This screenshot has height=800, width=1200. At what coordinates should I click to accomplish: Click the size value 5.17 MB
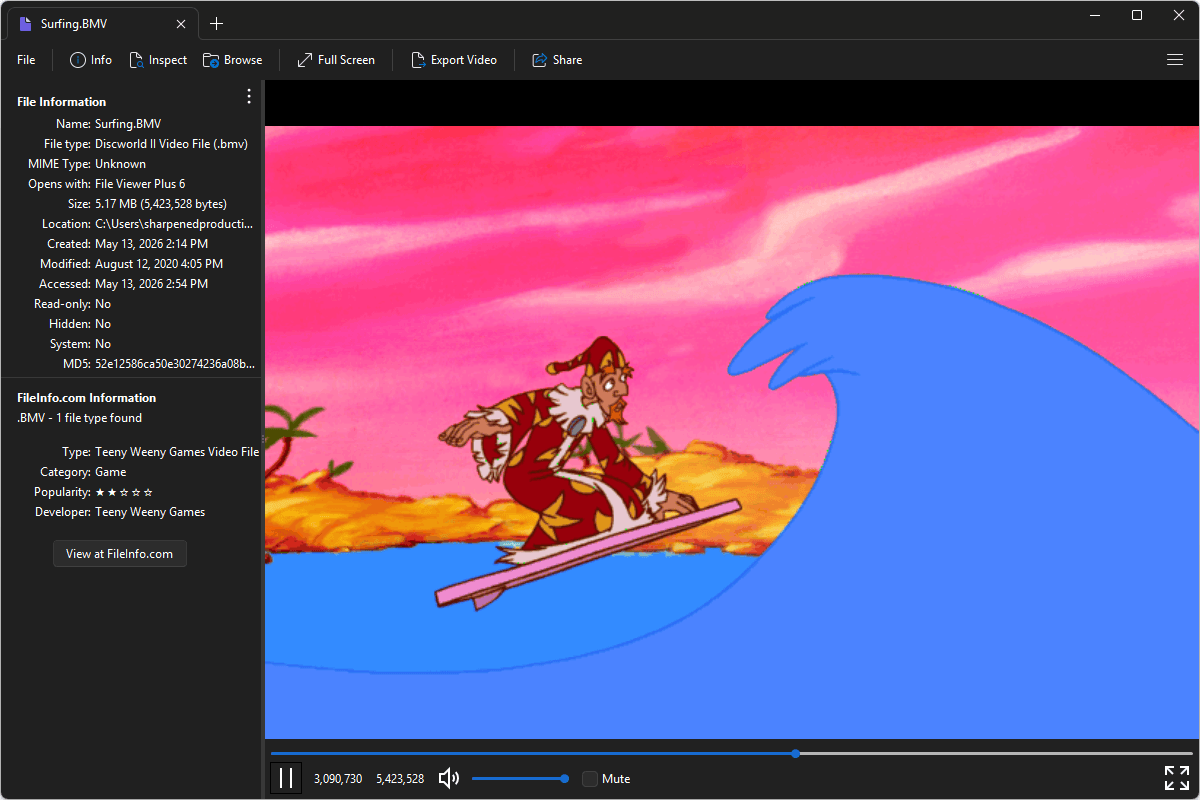pyautogui.click(x=161, y=204)
